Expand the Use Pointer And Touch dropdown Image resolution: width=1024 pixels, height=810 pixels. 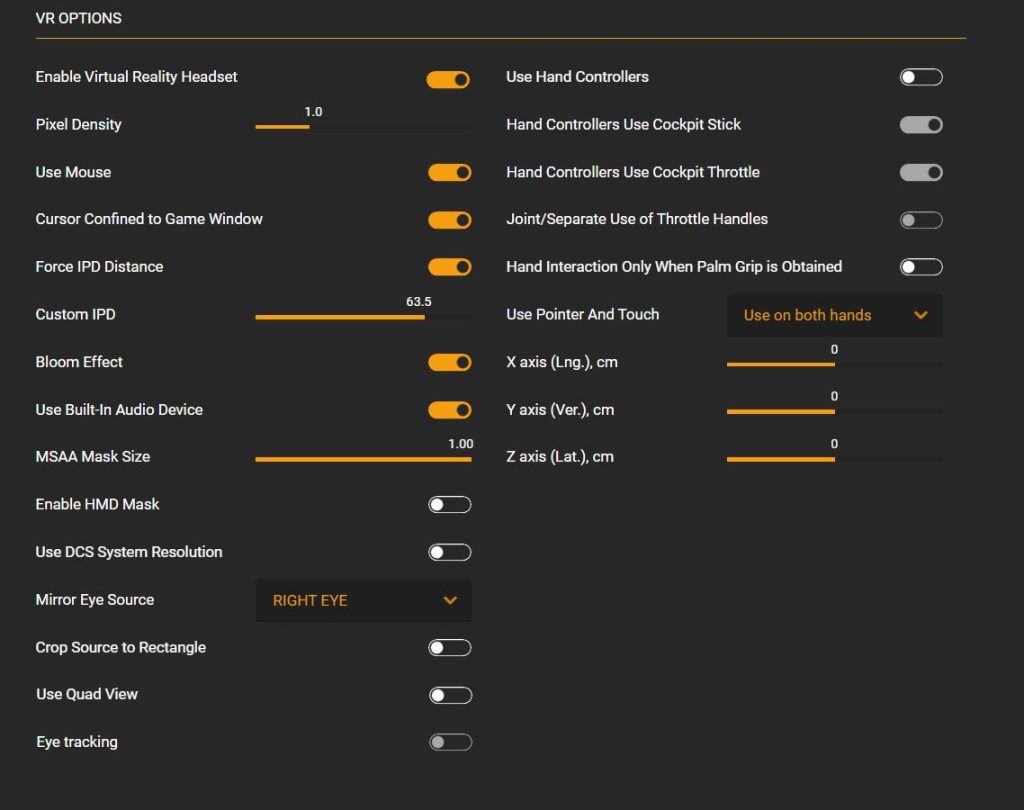pyautogui.click(x=834, y=315)
